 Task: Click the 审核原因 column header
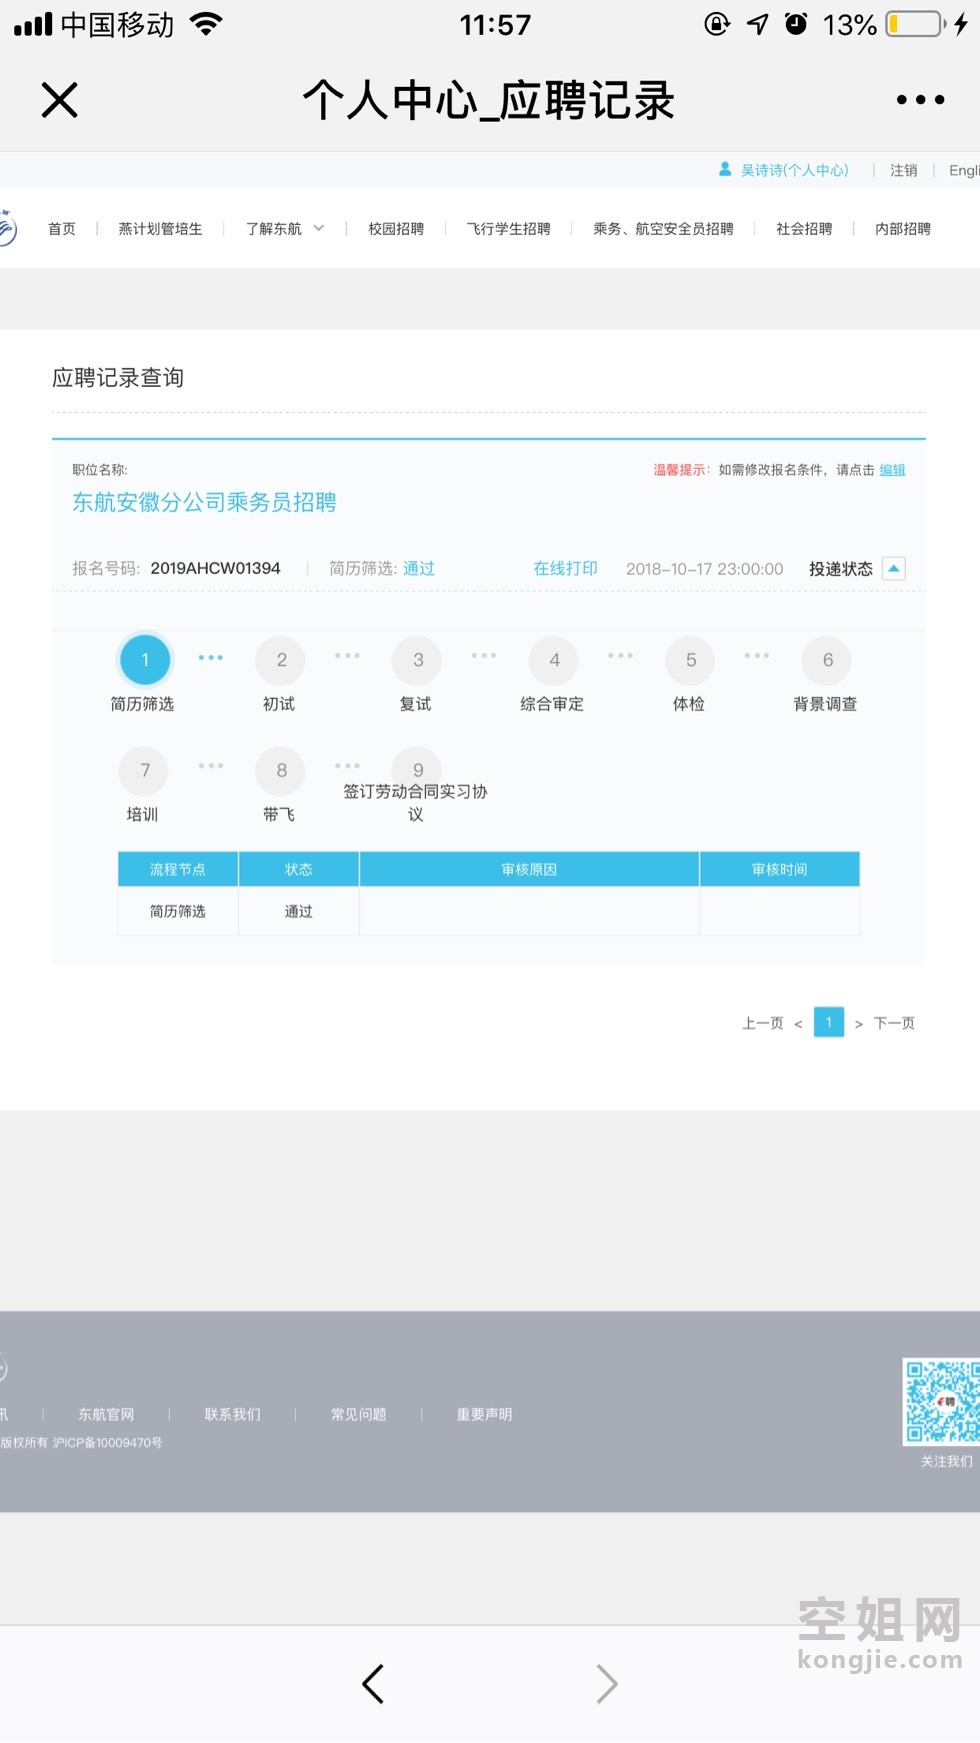[529, 869]
